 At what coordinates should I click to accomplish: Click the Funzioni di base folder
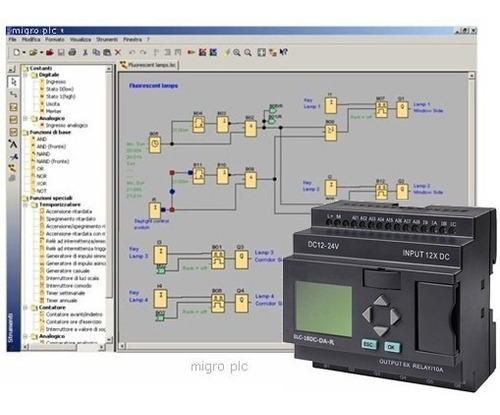click(x=50, y=133)
